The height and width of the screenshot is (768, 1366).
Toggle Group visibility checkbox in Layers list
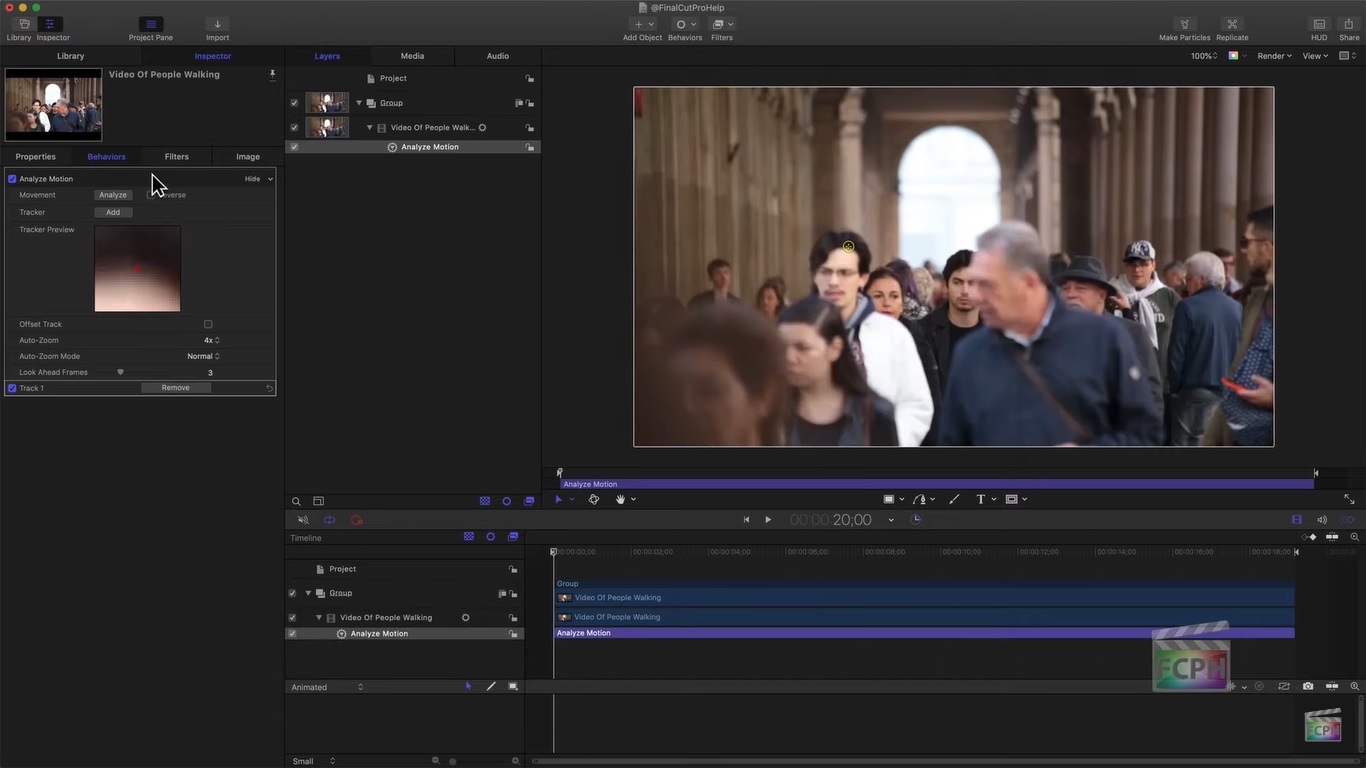pos(294,103)
